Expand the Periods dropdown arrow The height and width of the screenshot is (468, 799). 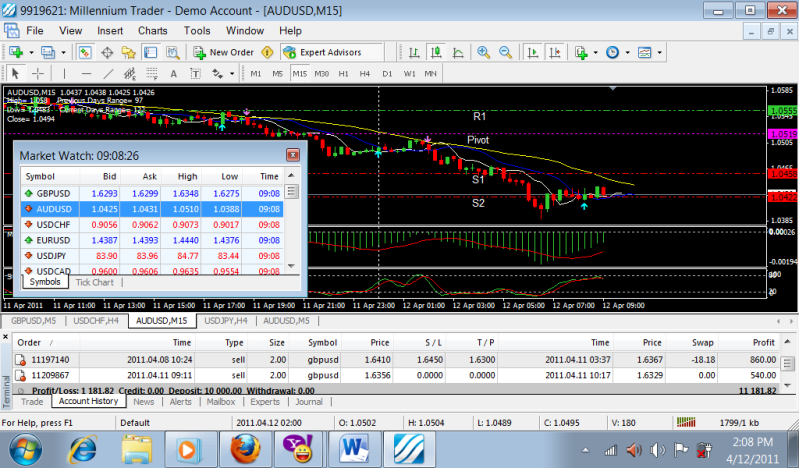(627, 53)
